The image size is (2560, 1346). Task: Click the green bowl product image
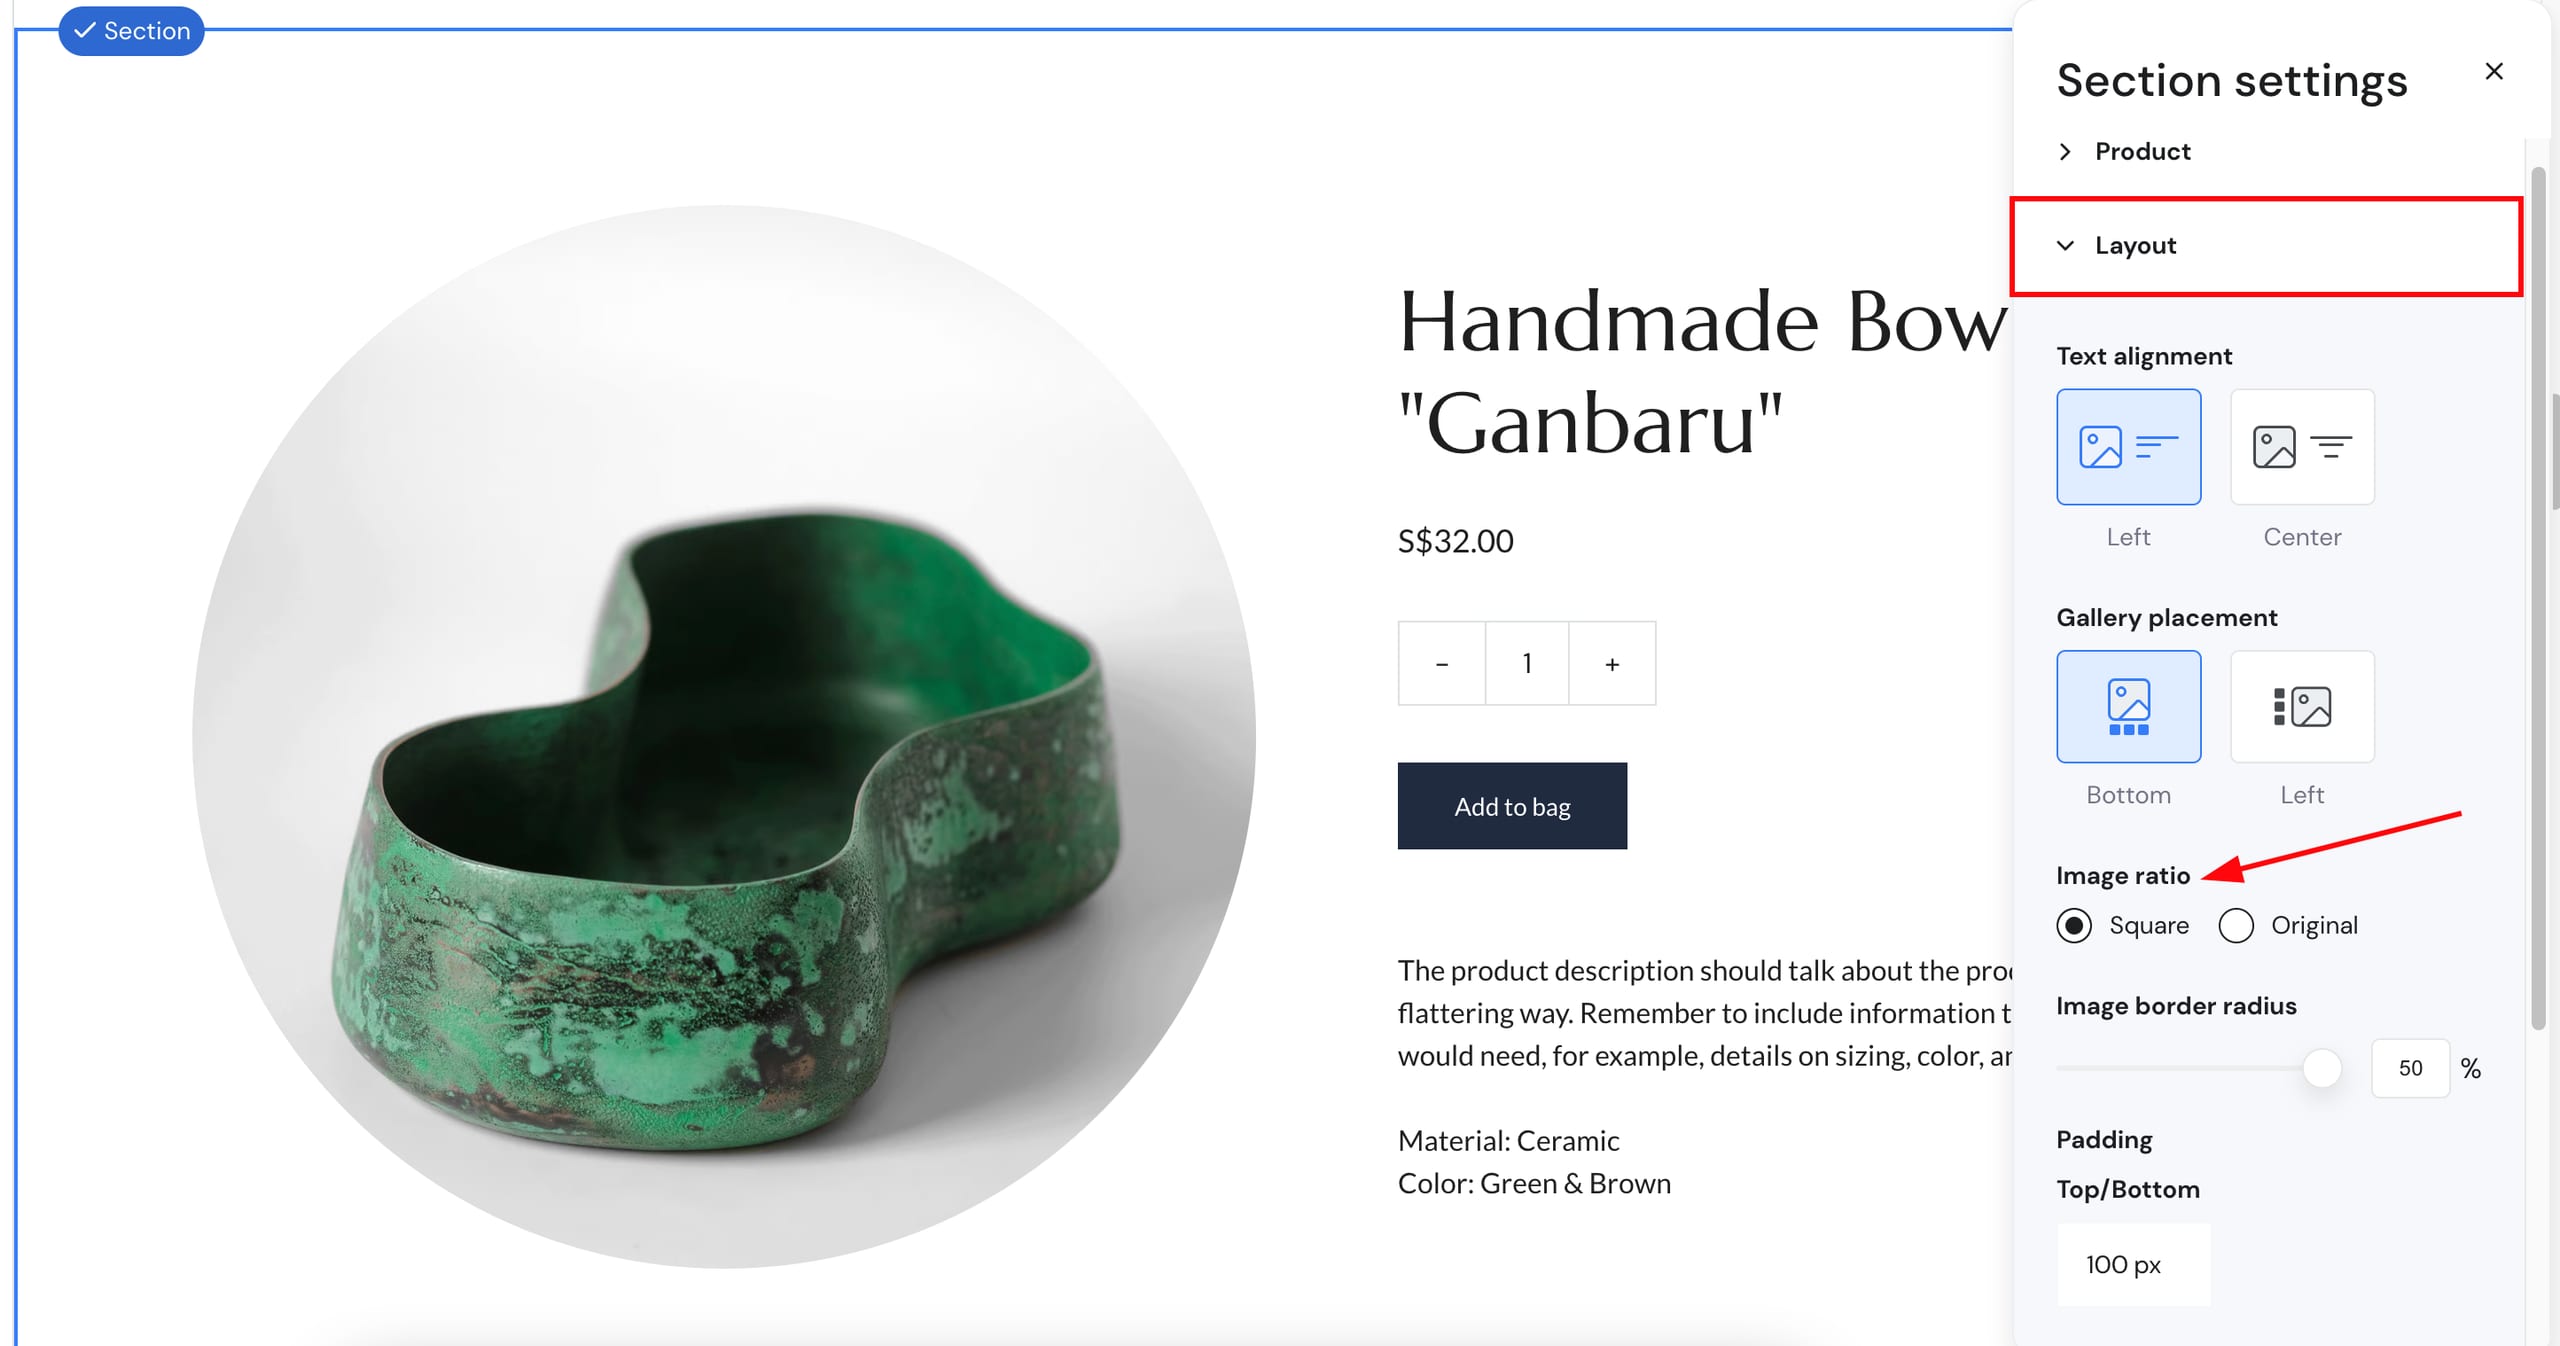[x=724, y=737]
